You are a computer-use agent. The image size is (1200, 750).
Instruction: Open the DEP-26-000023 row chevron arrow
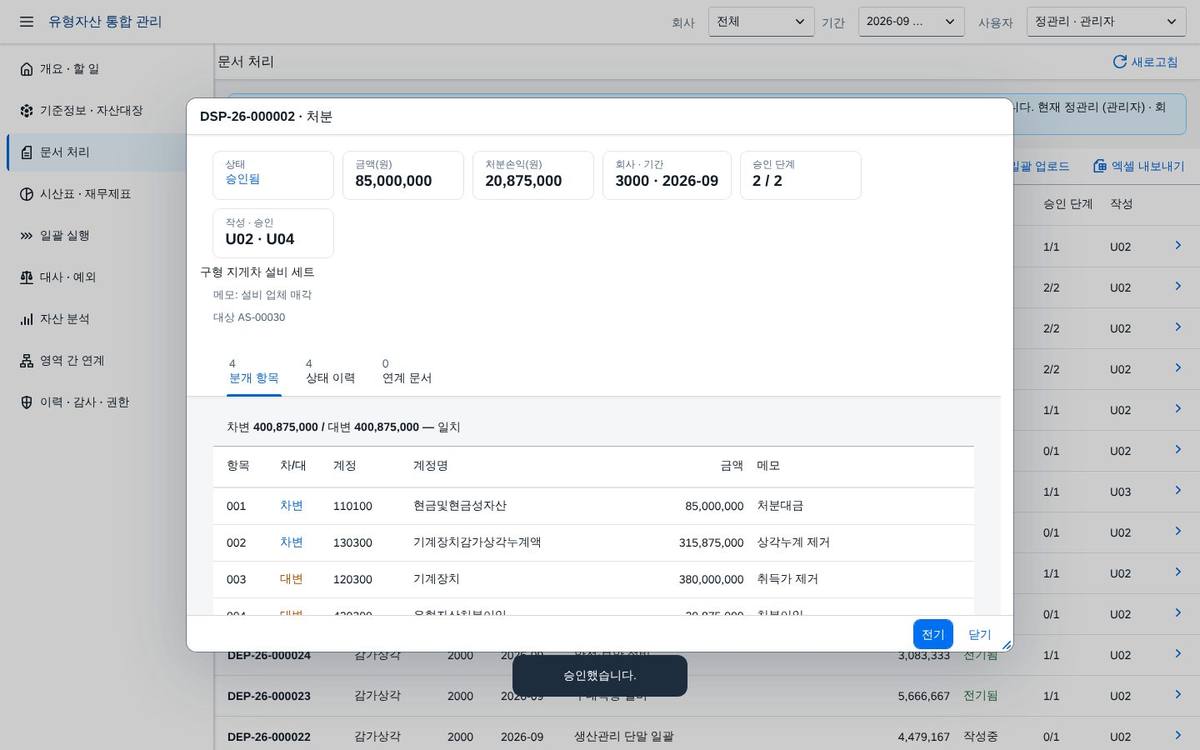1178,696
